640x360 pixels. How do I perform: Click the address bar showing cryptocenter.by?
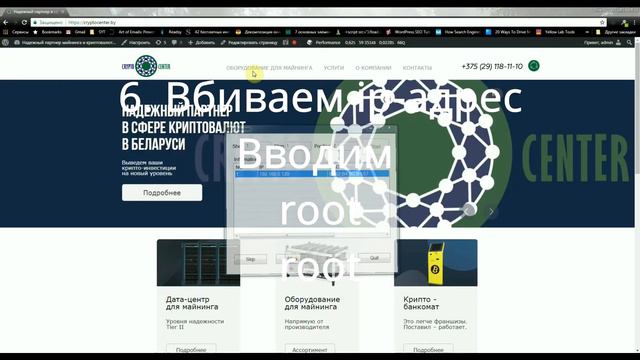pyautogui.click(x=318, y=22)
